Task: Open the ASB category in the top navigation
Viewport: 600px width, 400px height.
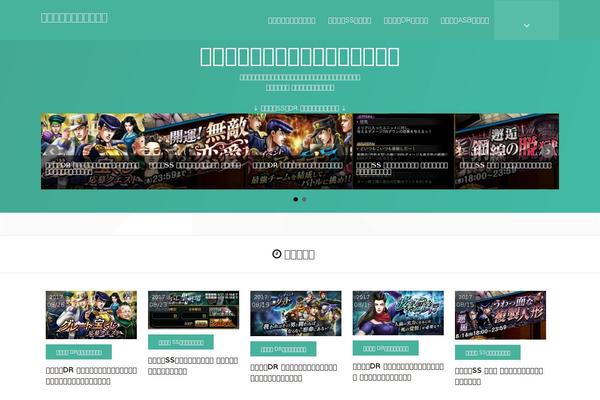Action: tap(465, 20)
